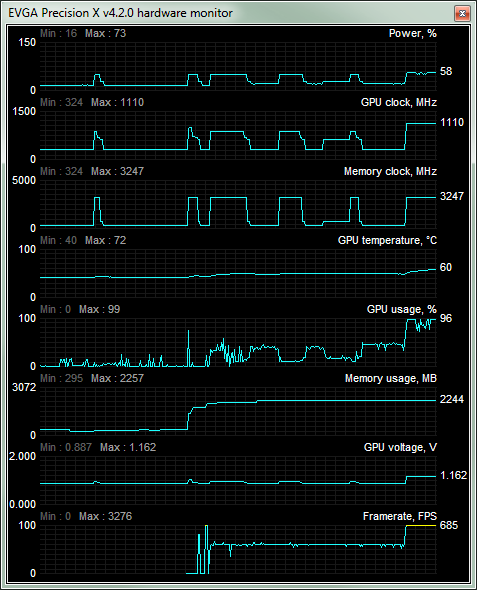Click the Framerate current value 685
Screen dimensions: 477x590
click(449, 525)
